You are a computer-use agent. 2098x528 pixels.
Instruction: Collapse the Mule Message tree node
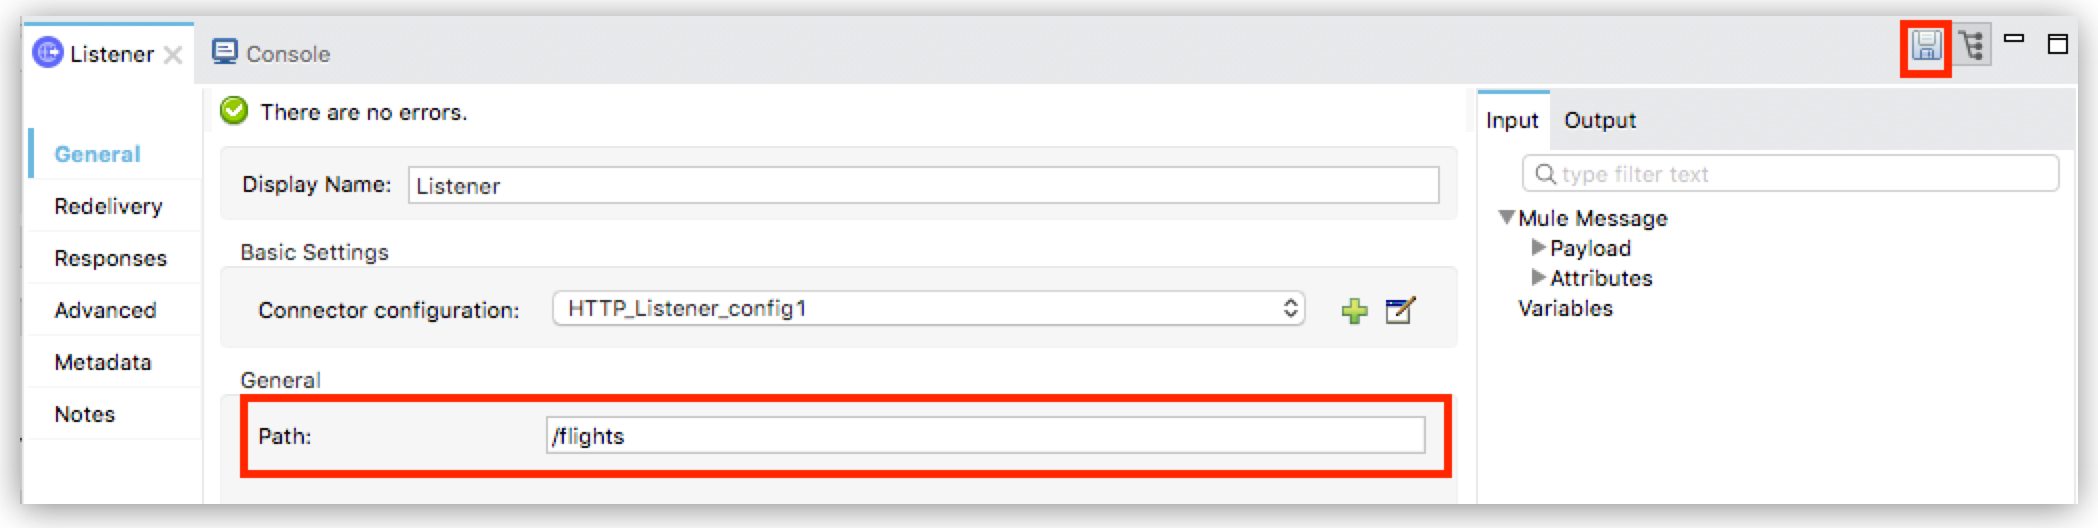(1506, 218)
